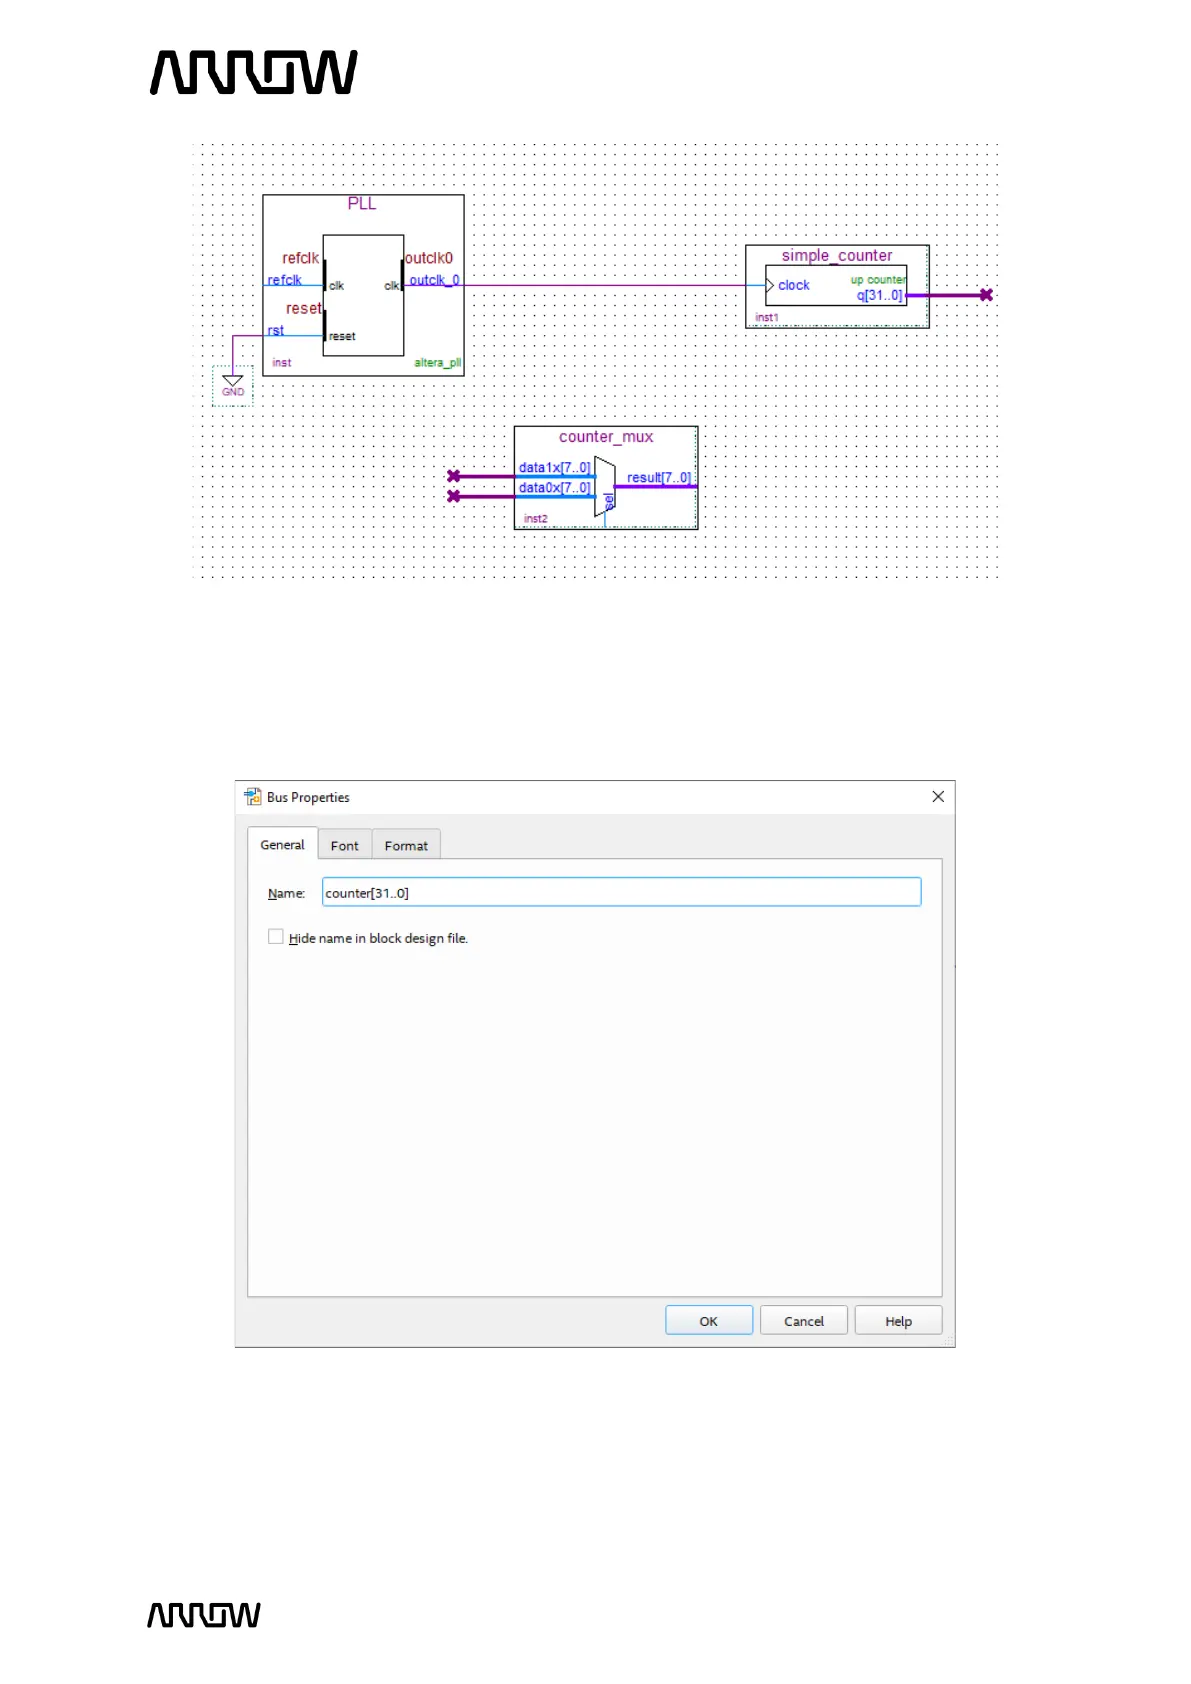1191x1684 pixels.
Task: Switch to the Font tab
Action: pos(345,845)
